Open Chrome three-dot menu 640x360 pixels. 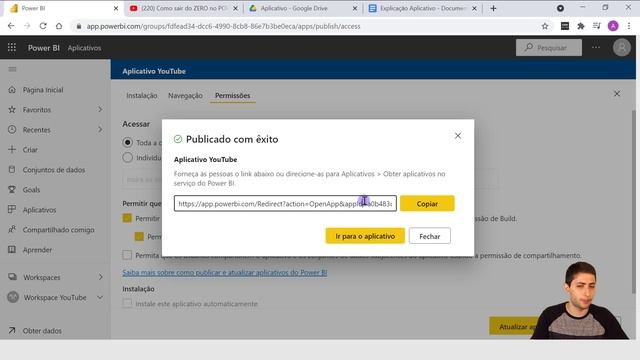pyautogui.click(x=629, y=26)
